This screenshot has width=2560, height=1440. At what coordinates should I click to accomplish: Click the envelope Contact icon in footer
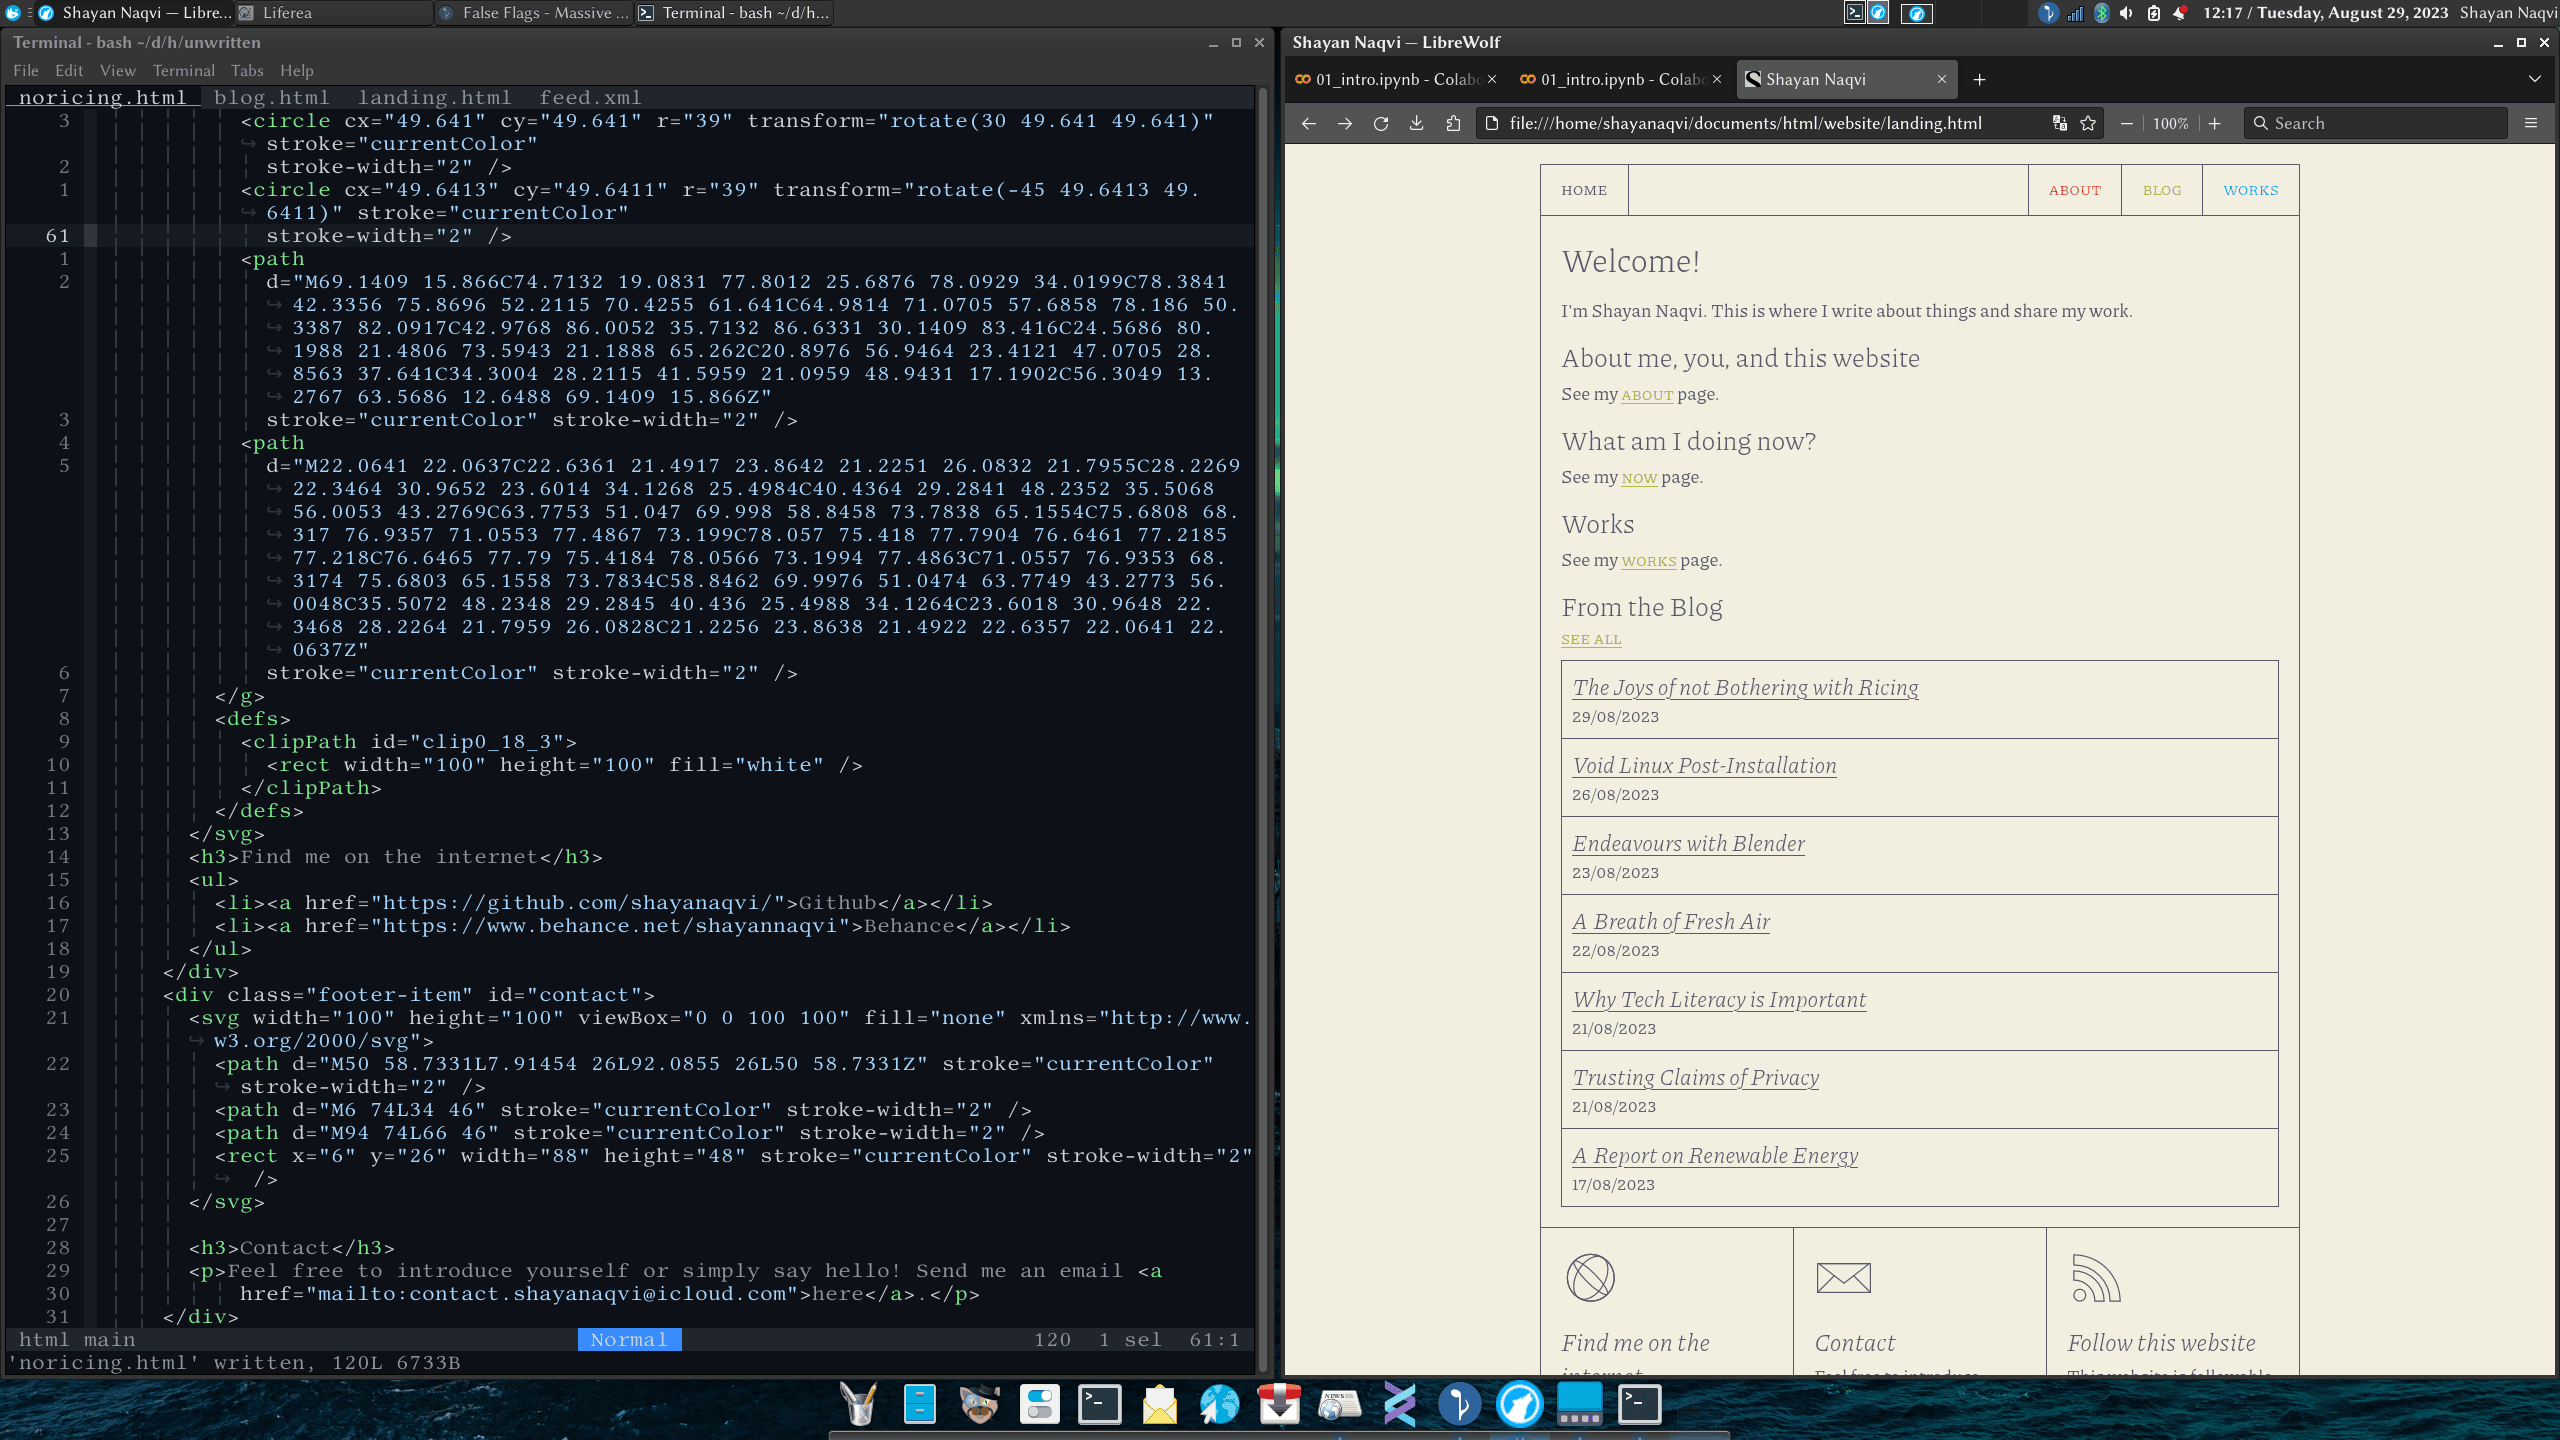click(x=1843, y=1277)
